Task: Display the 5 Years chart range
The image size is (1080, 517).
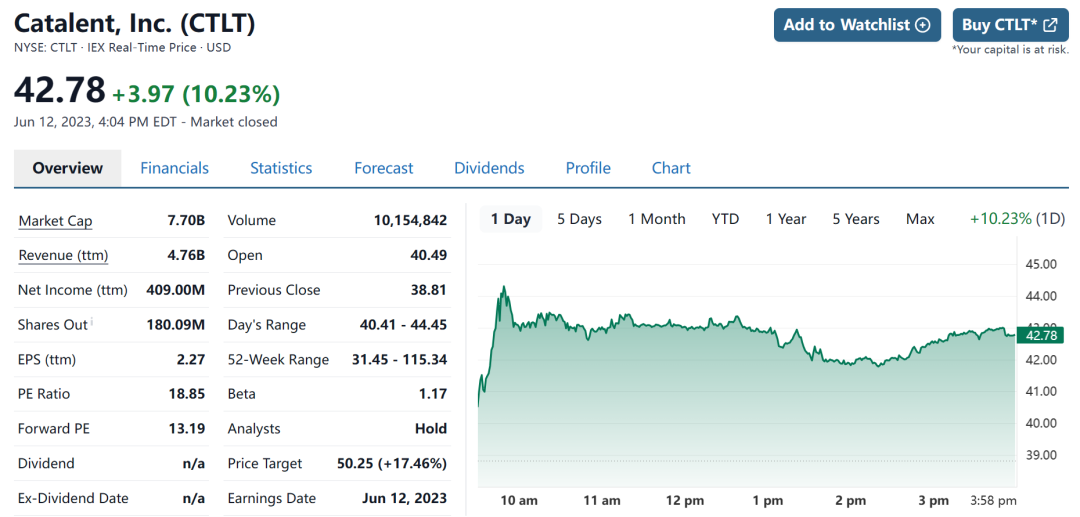Action: [855, 219]
